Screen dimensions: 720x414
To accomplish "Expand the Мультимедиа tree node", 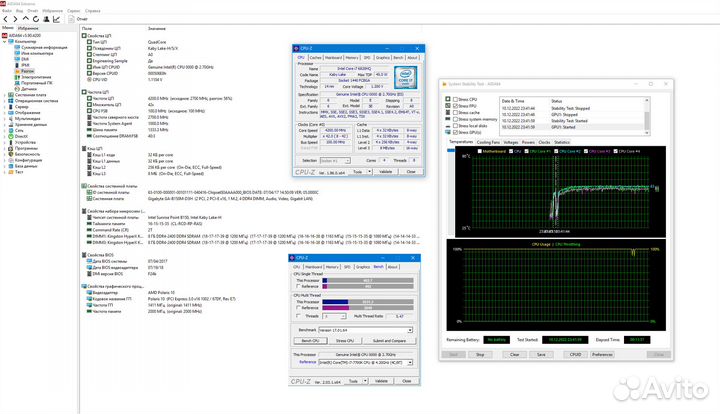I will coord(5,119).
